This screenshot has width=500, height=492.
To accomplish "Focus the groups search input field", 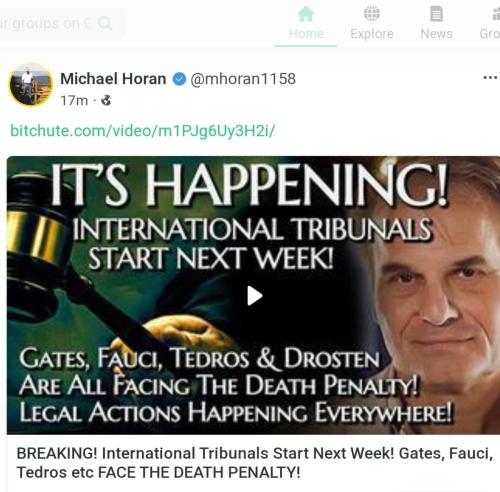I will (61, 24).
